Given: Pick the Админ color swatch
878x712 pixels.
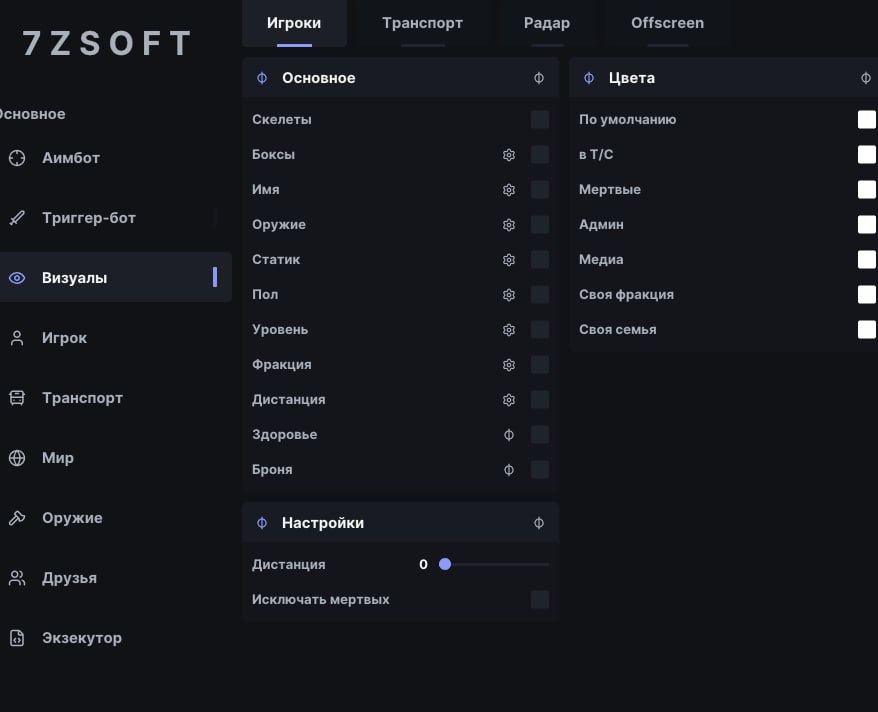Looking at the screenshot, I should 867,224.
